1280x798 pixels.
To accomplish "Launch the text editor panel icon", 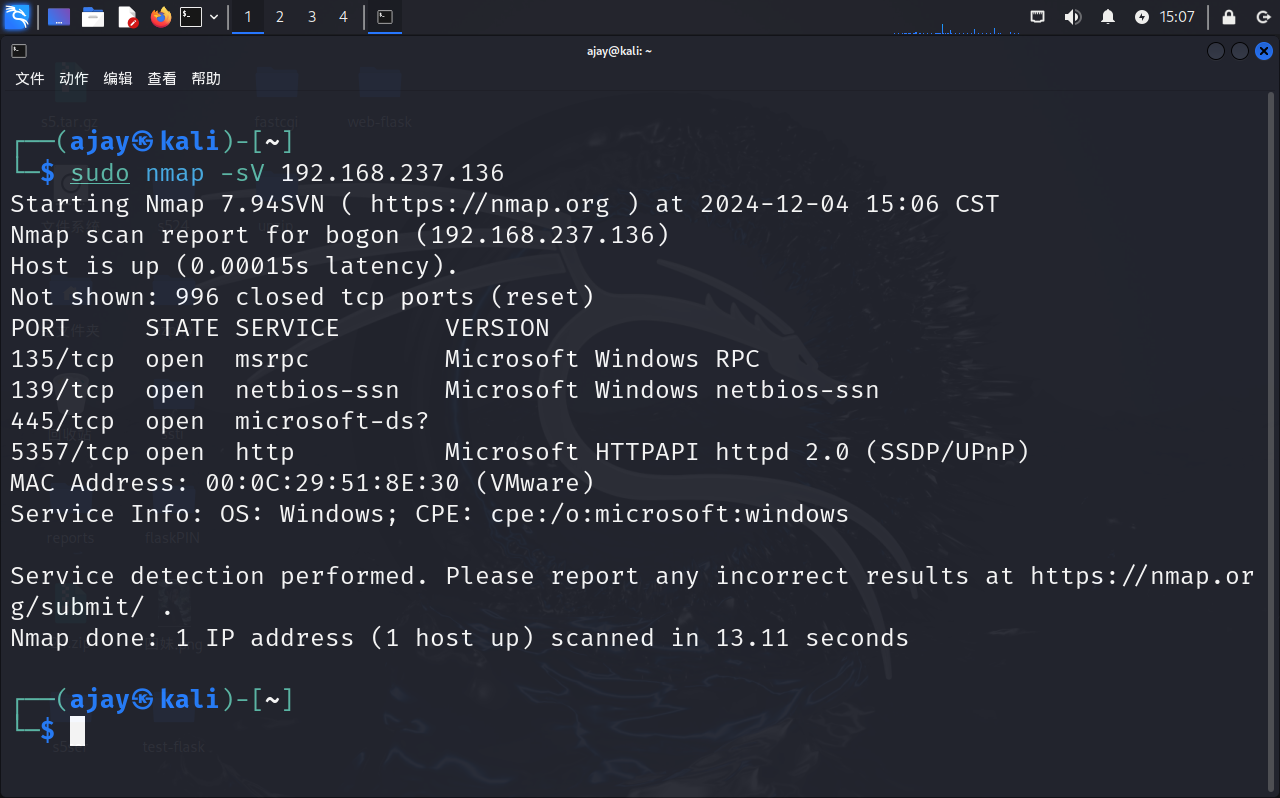I will point(127,17).
